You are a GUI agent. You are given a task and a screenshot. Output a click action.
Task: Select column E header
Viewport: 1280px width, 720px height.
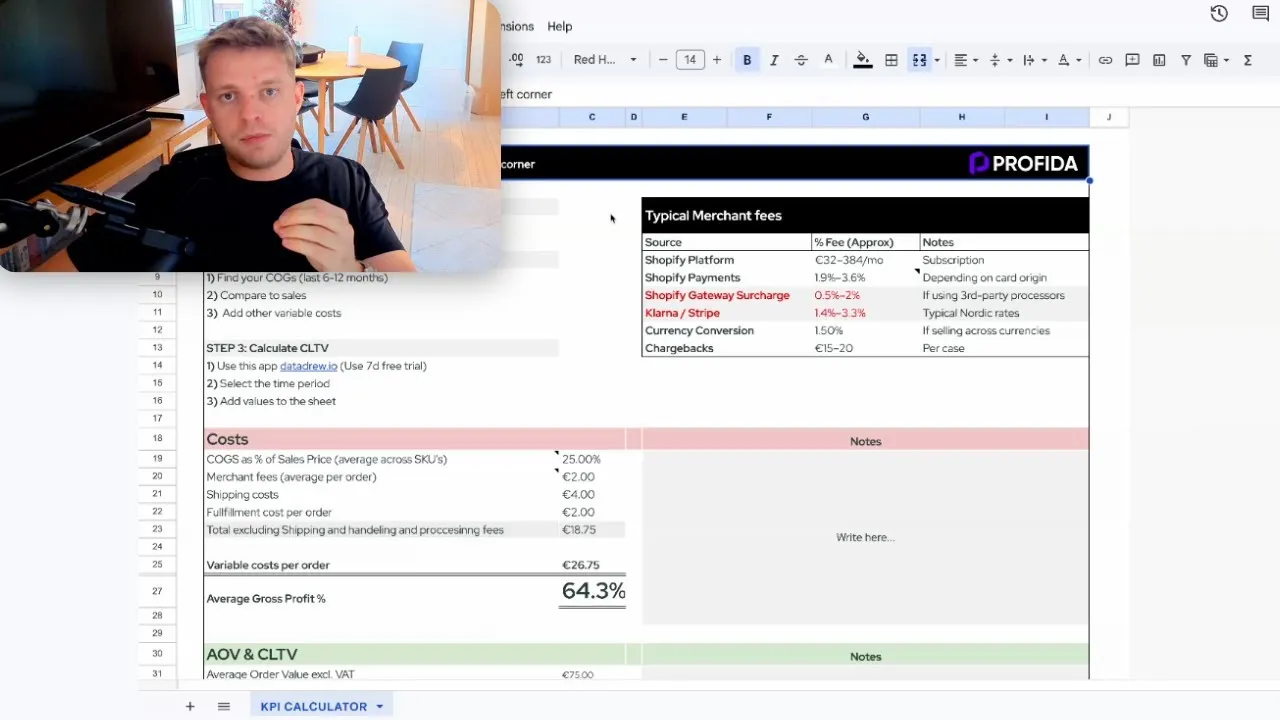684,117
